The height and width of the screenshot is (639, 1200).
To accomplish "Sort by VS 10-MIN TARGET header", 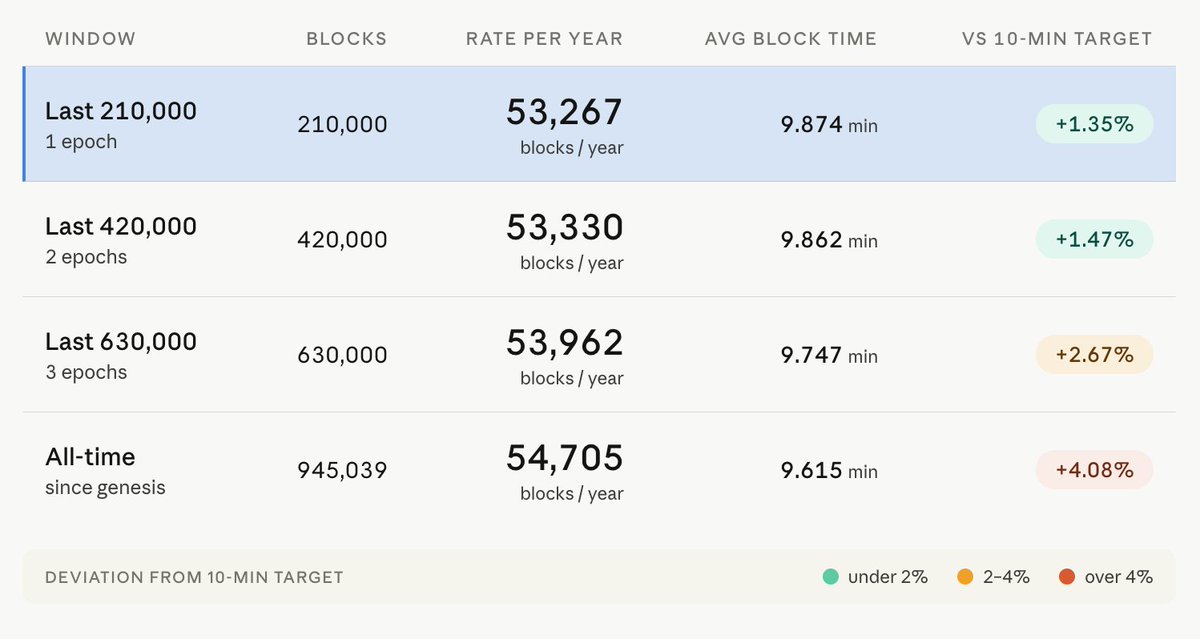I will tap(1056, 39).
